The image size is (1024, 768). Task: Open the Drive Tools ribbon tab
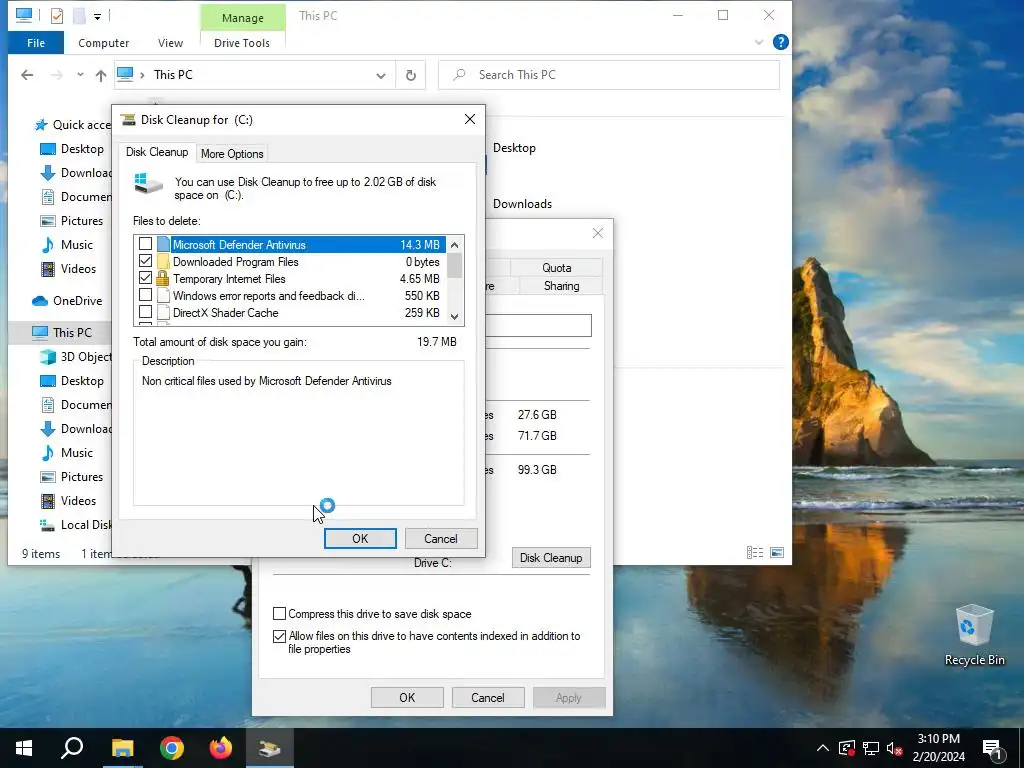click(242, 43)
